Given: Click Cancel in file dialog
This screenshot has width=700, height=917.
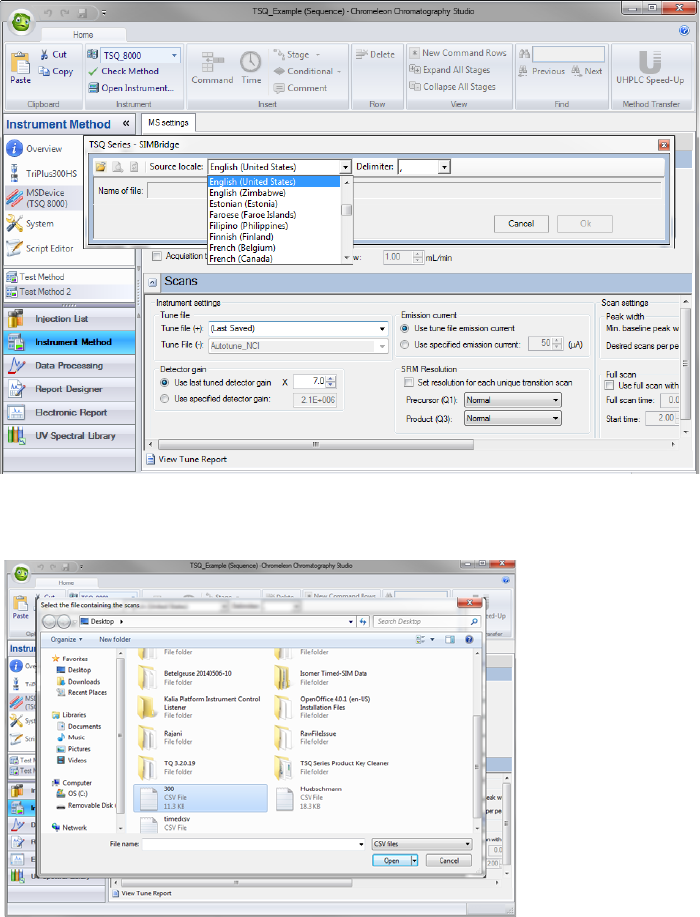Looking at the screenshot, I should [x=449, y=861].
